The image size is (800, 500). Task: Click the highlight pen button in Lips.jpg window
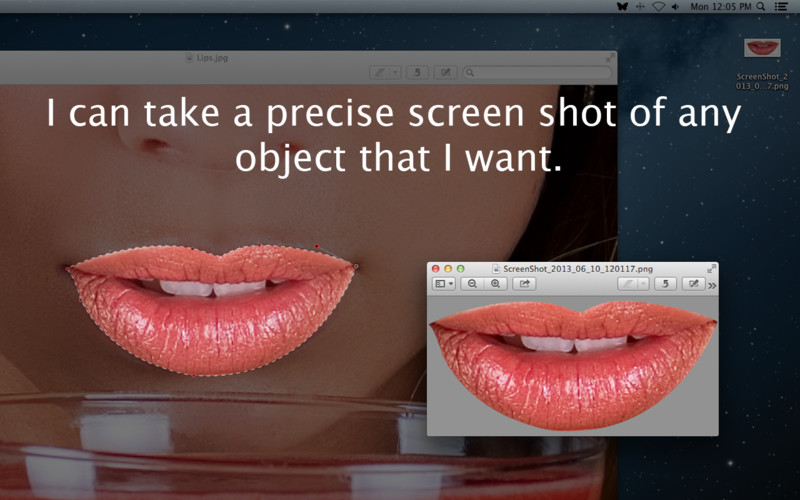pos(380,72)
